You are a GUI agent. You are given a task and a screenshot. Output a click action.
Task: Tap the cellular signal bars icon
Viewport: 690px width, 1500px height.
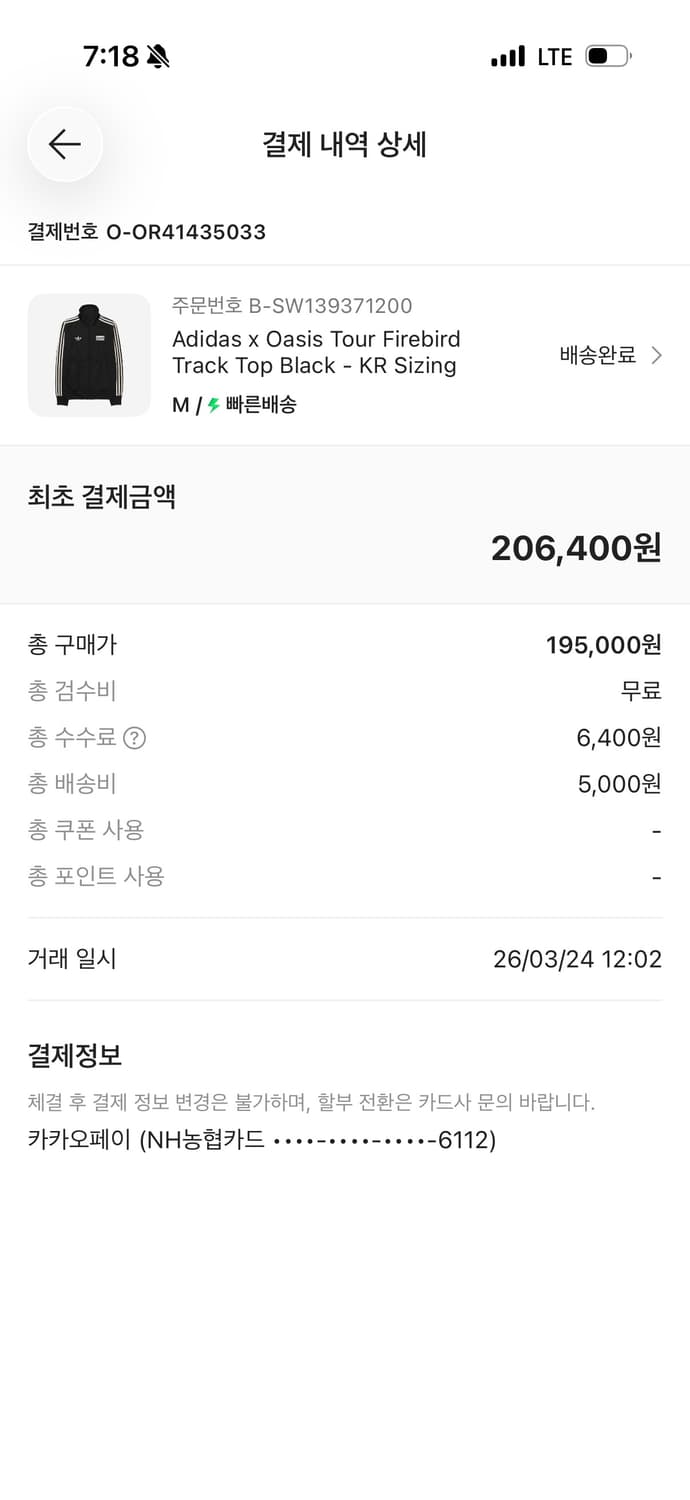pos(509,56)
